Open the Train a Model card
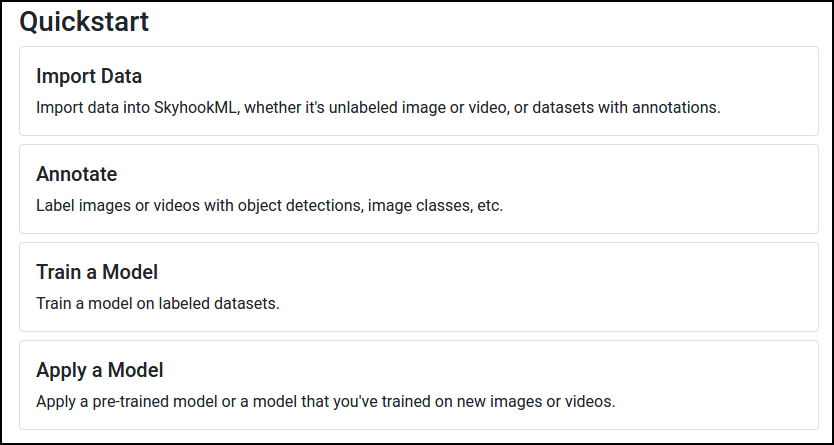 (x=419, y=287)
